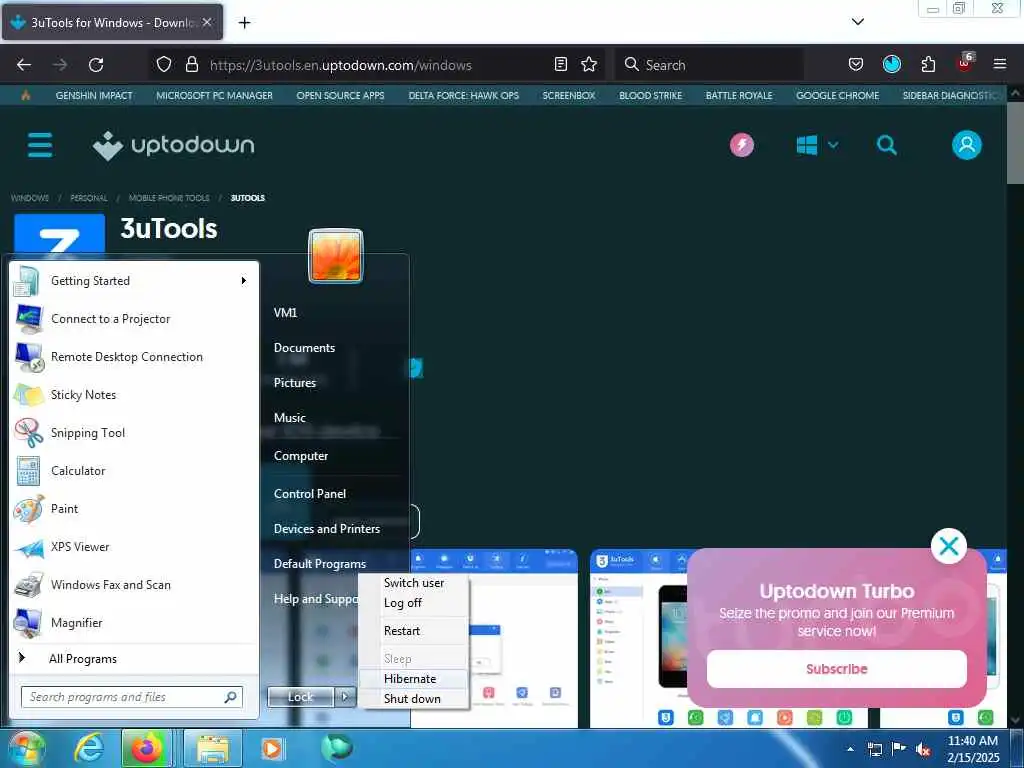Open Computer in Start menu
This screenshot has height=768, width=1024.
tap(300, 456)
